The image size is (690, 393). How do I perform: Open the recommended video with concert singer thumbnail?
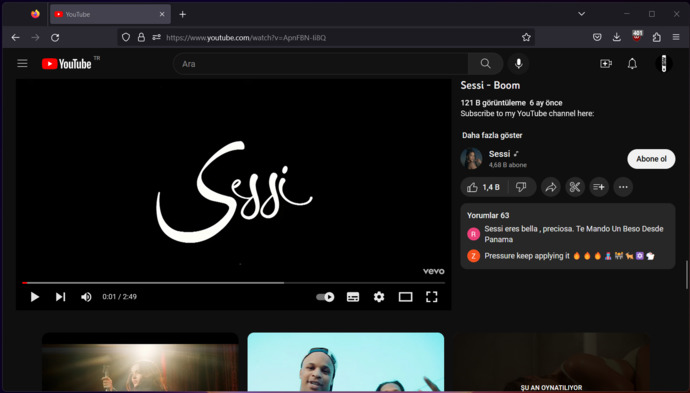(140, 362)
